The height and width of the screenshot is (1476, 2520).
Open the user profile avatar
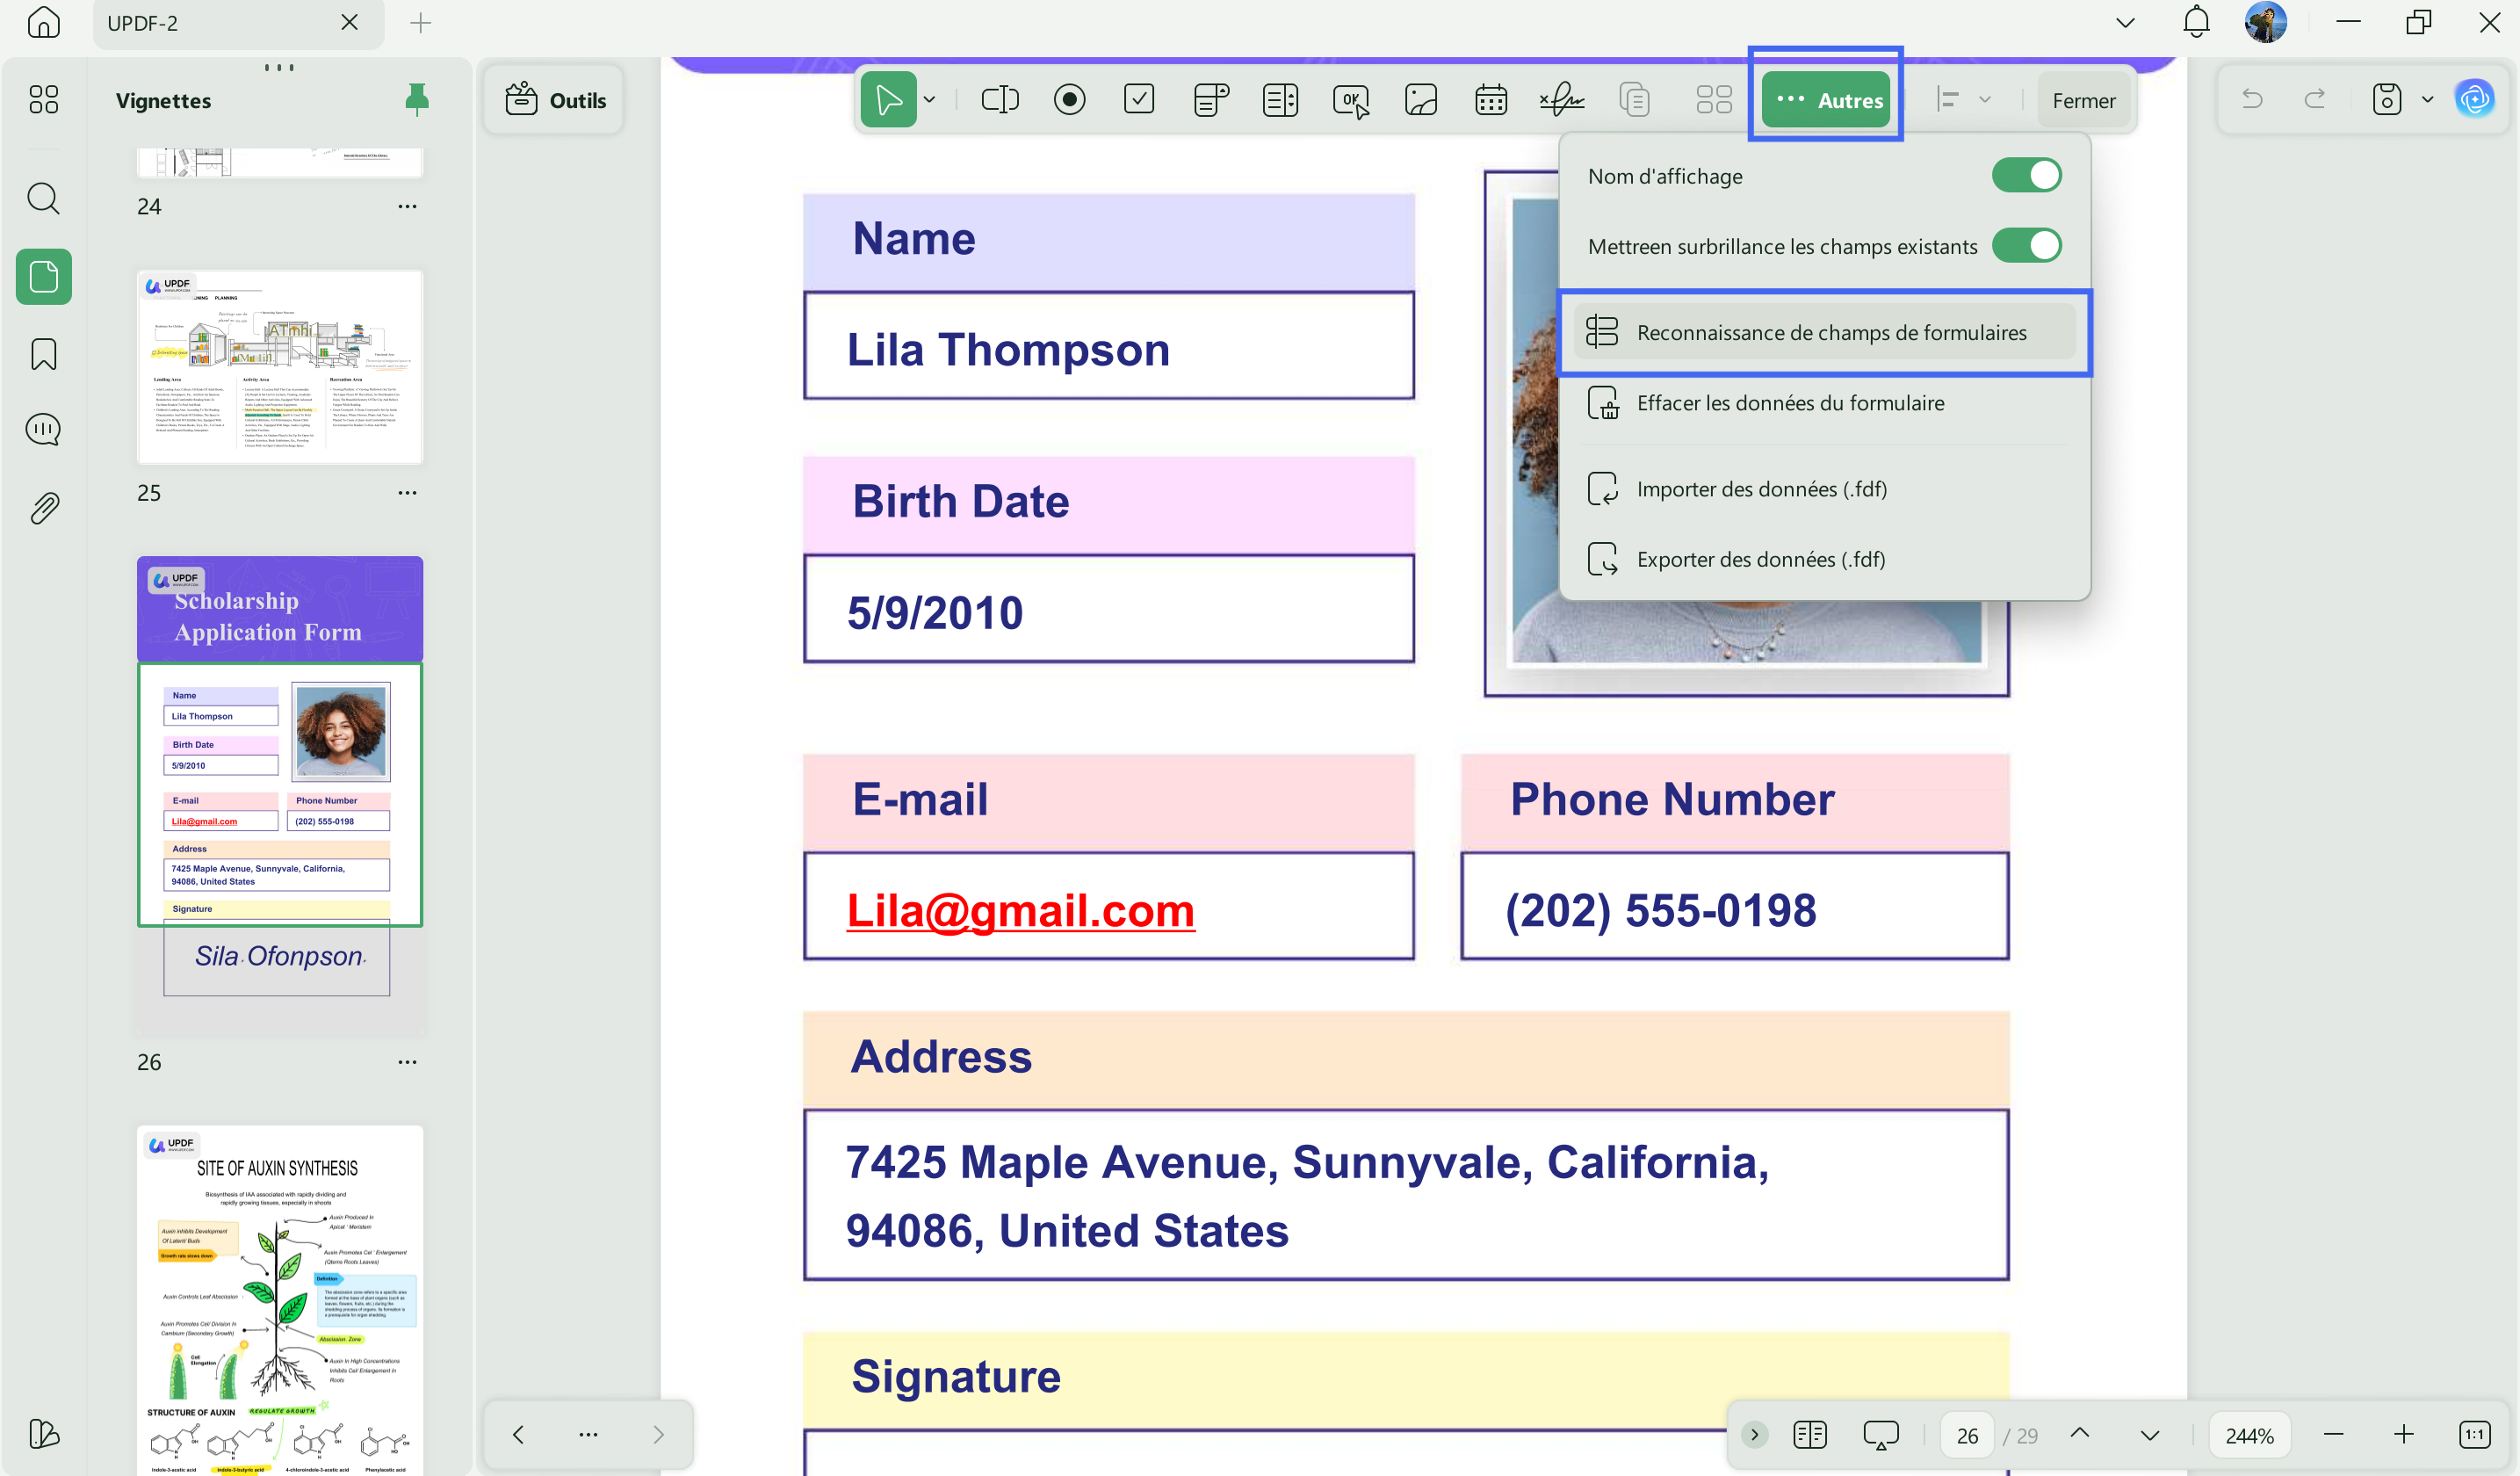pyautogui.click(x=2265, y=22)
